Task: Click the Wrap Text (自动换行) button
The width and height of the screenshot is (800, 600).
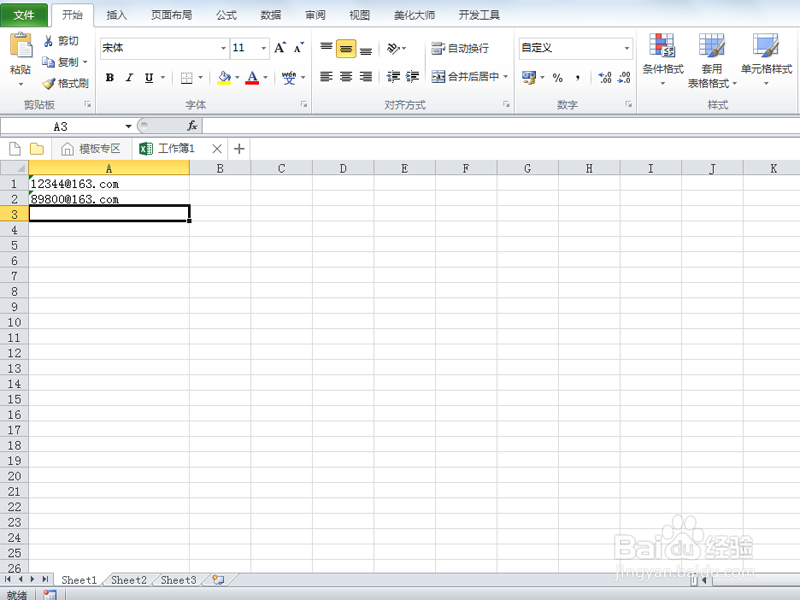Action: 460,48
